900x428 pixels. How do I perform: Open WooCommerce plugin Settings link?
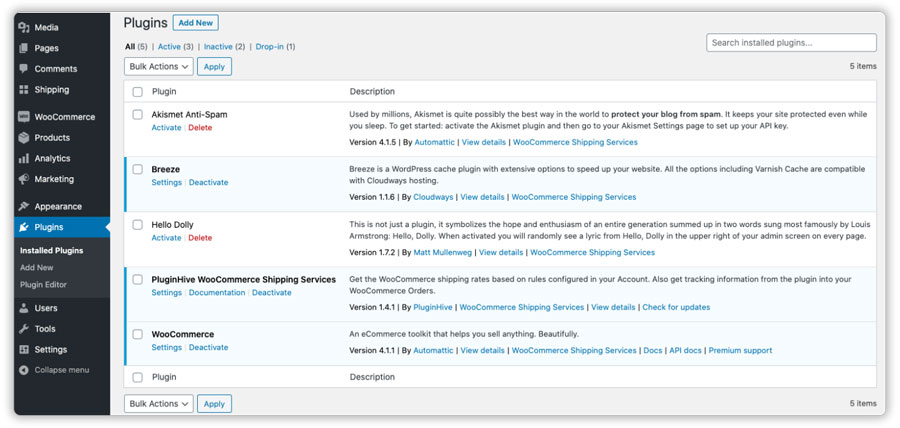(x=166, y=347)
